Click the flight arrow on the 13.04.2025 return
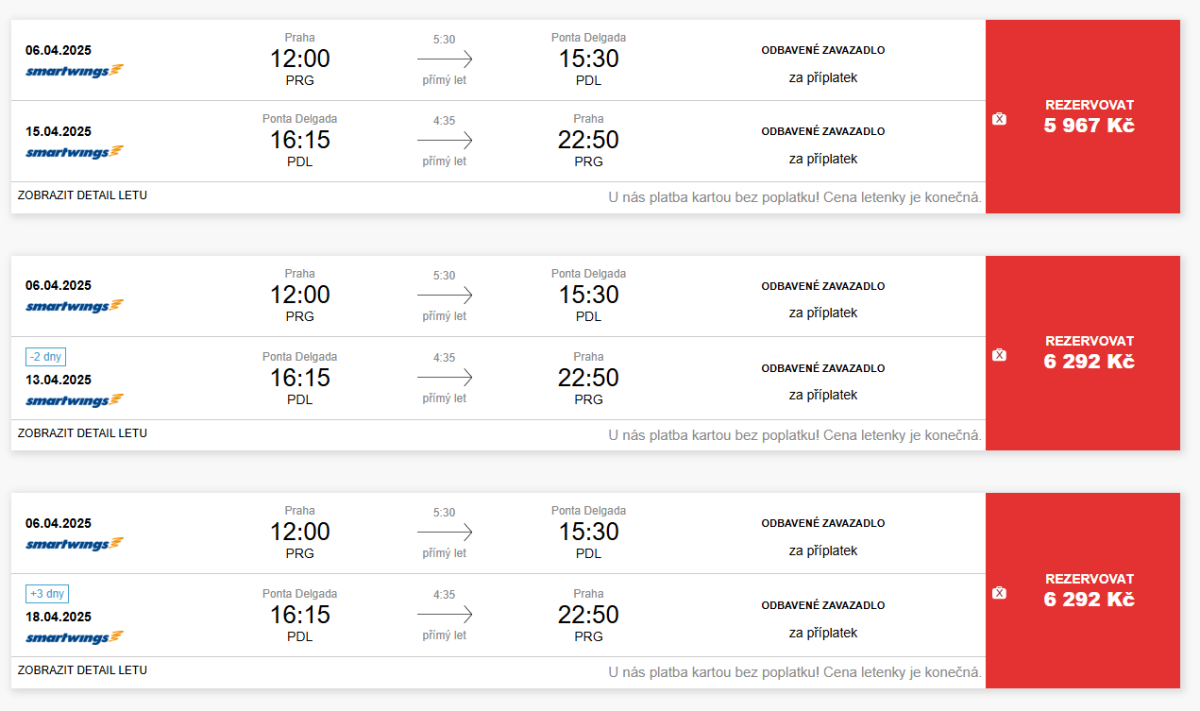 [444, 378]
